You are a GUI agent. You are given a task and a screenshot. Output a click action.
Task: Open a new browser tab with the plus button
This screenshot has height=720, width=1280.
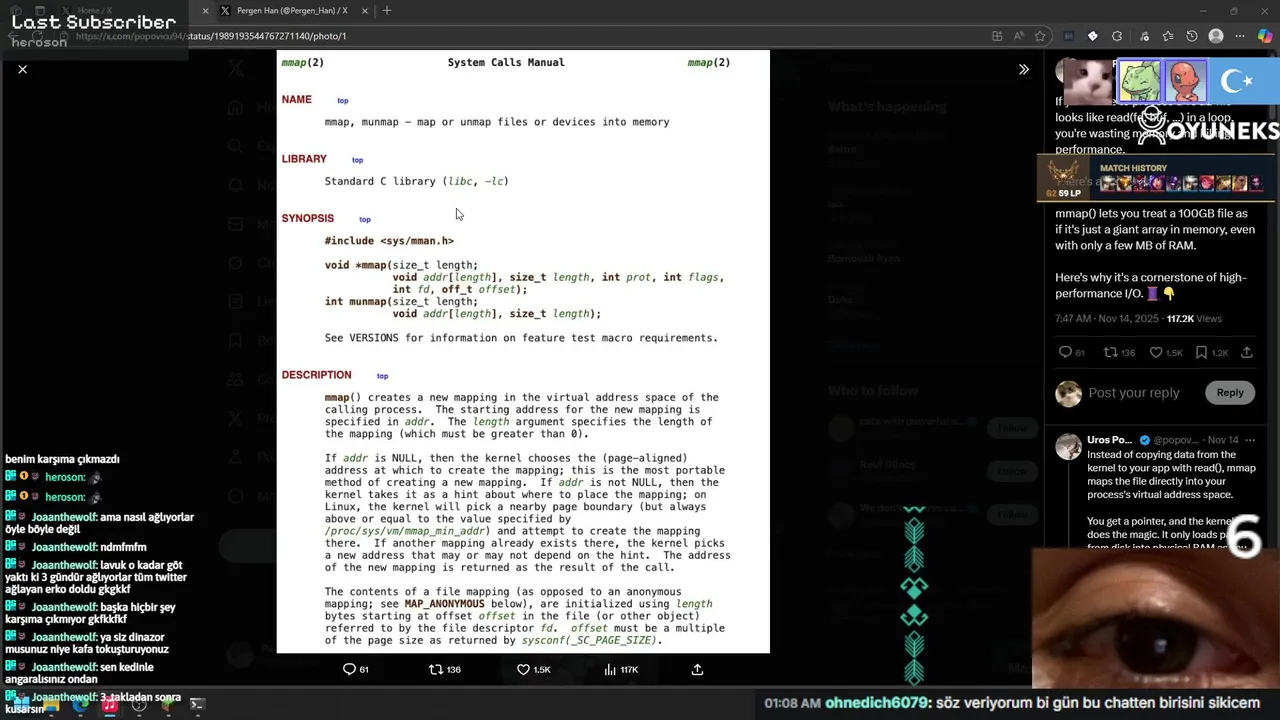coord(387,11)
